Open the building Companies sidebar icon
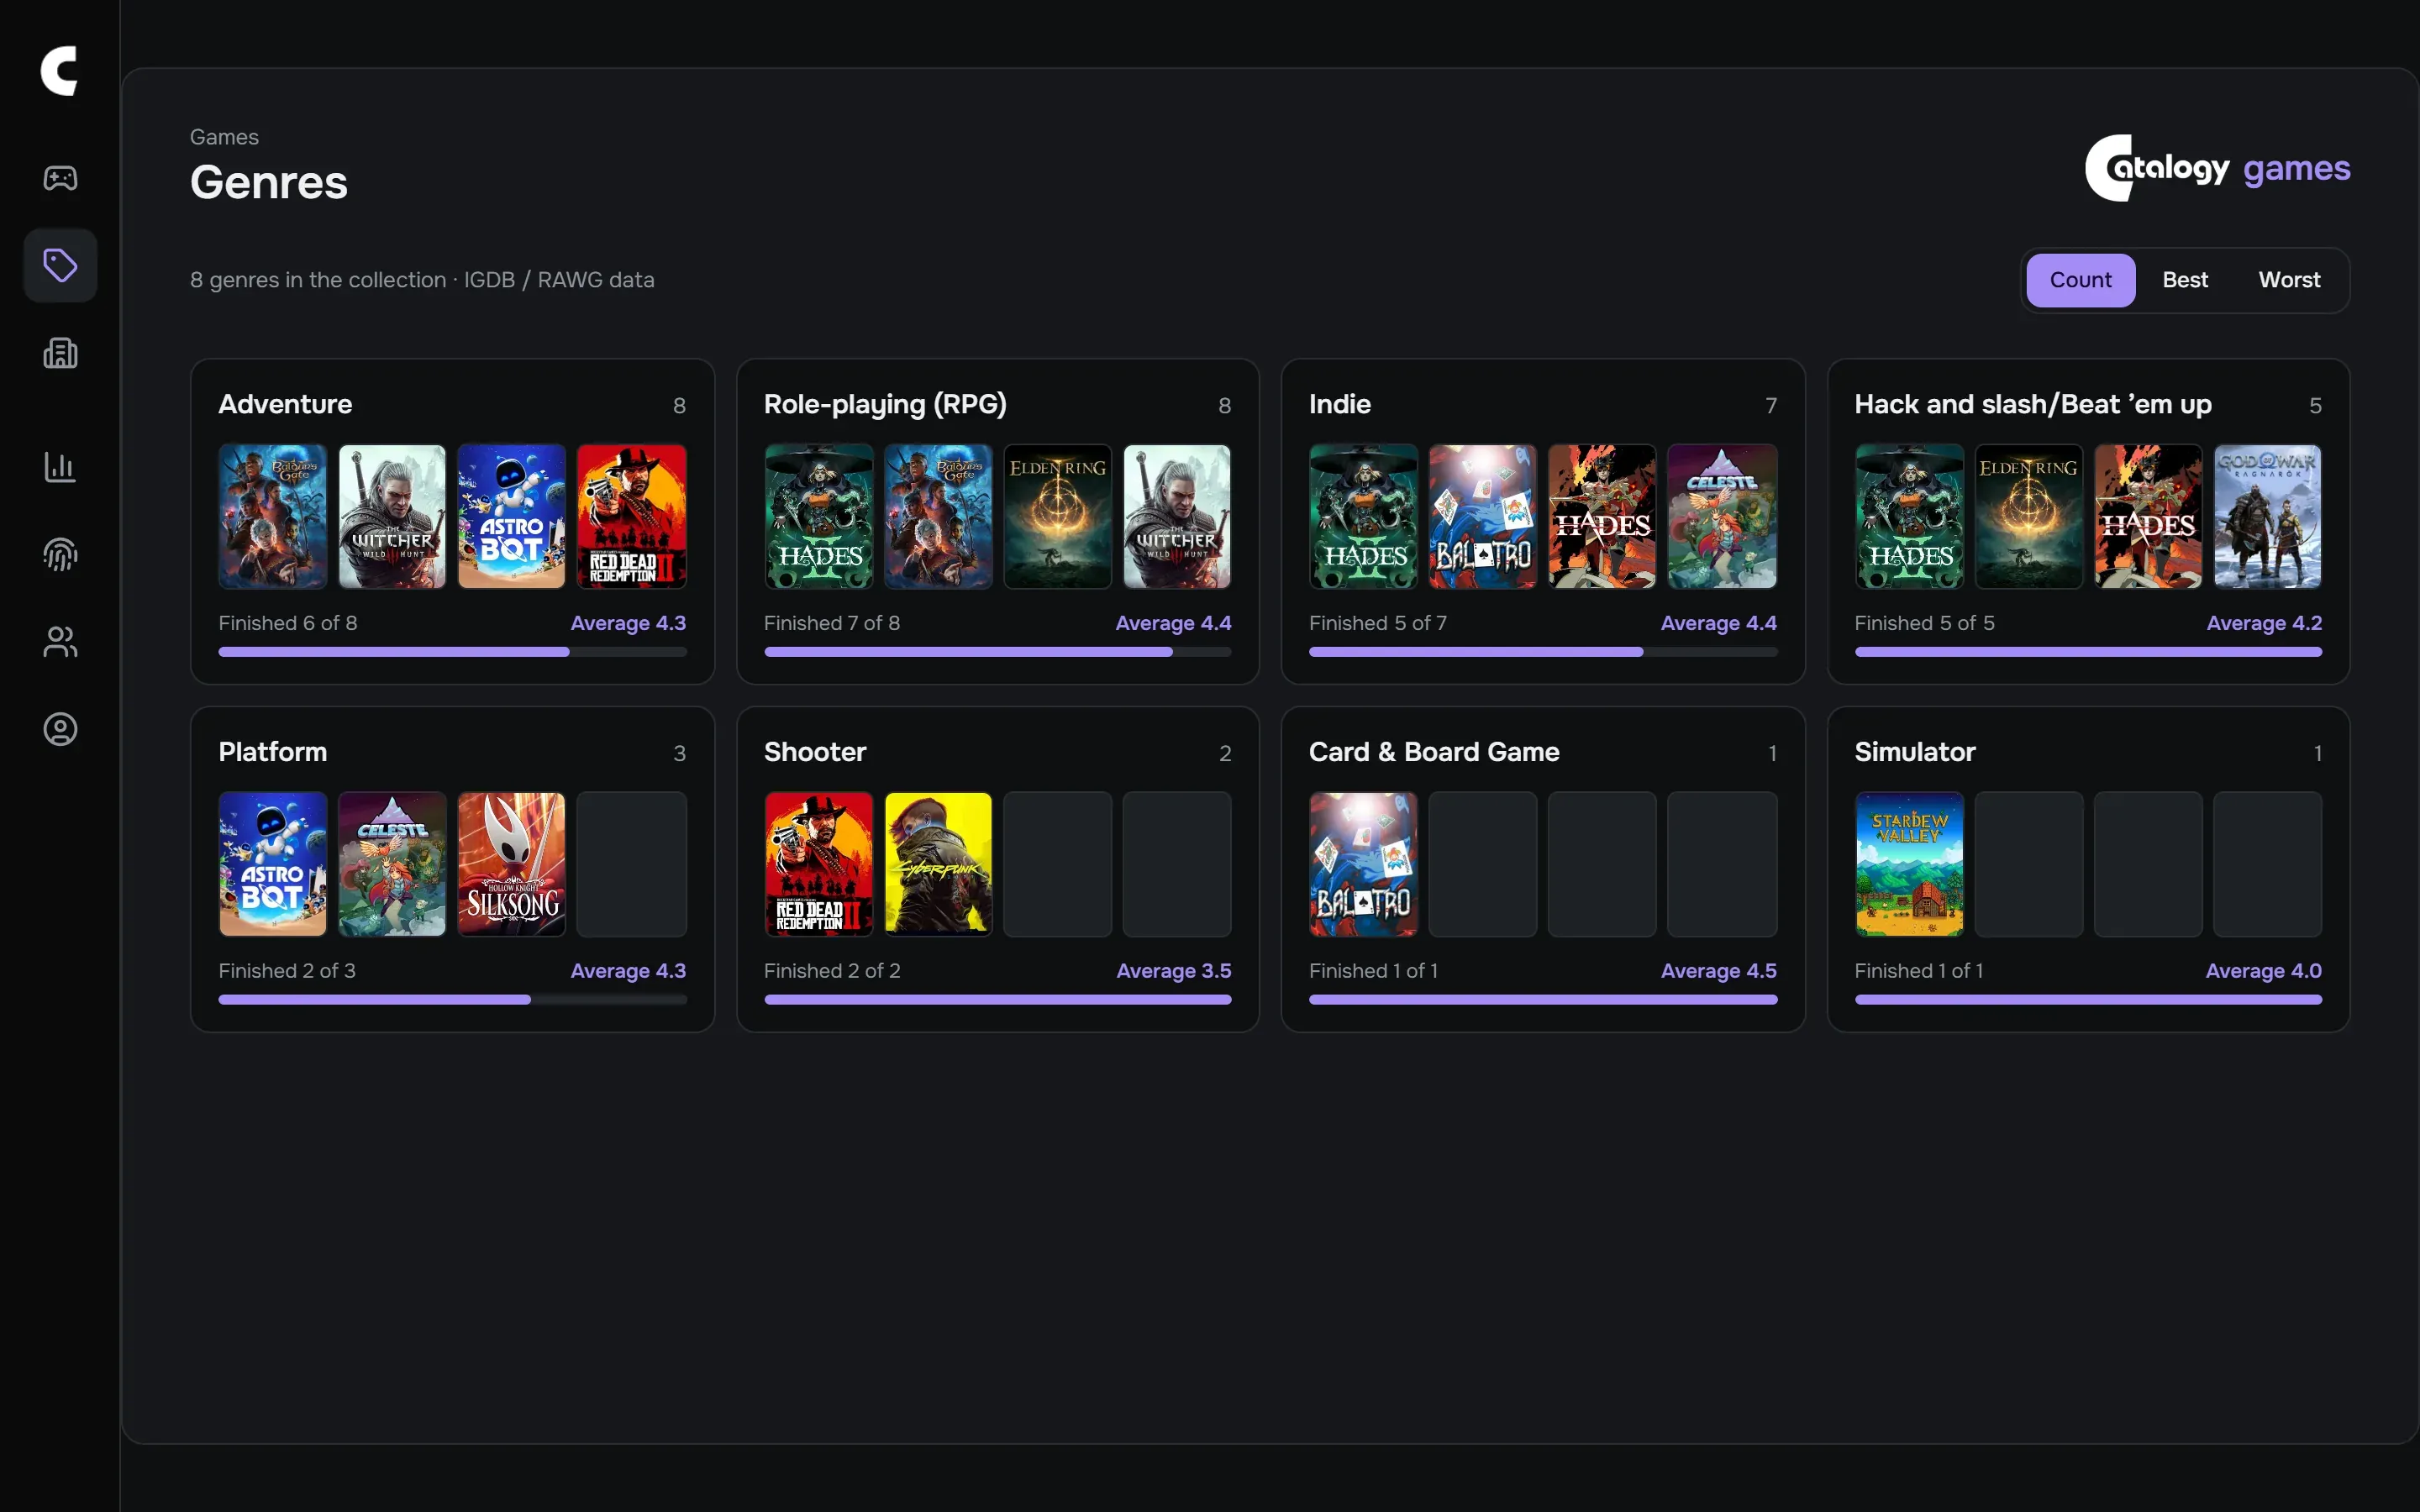The height and width of the screenshot is (1512, 2420). [x=60, y=353]
